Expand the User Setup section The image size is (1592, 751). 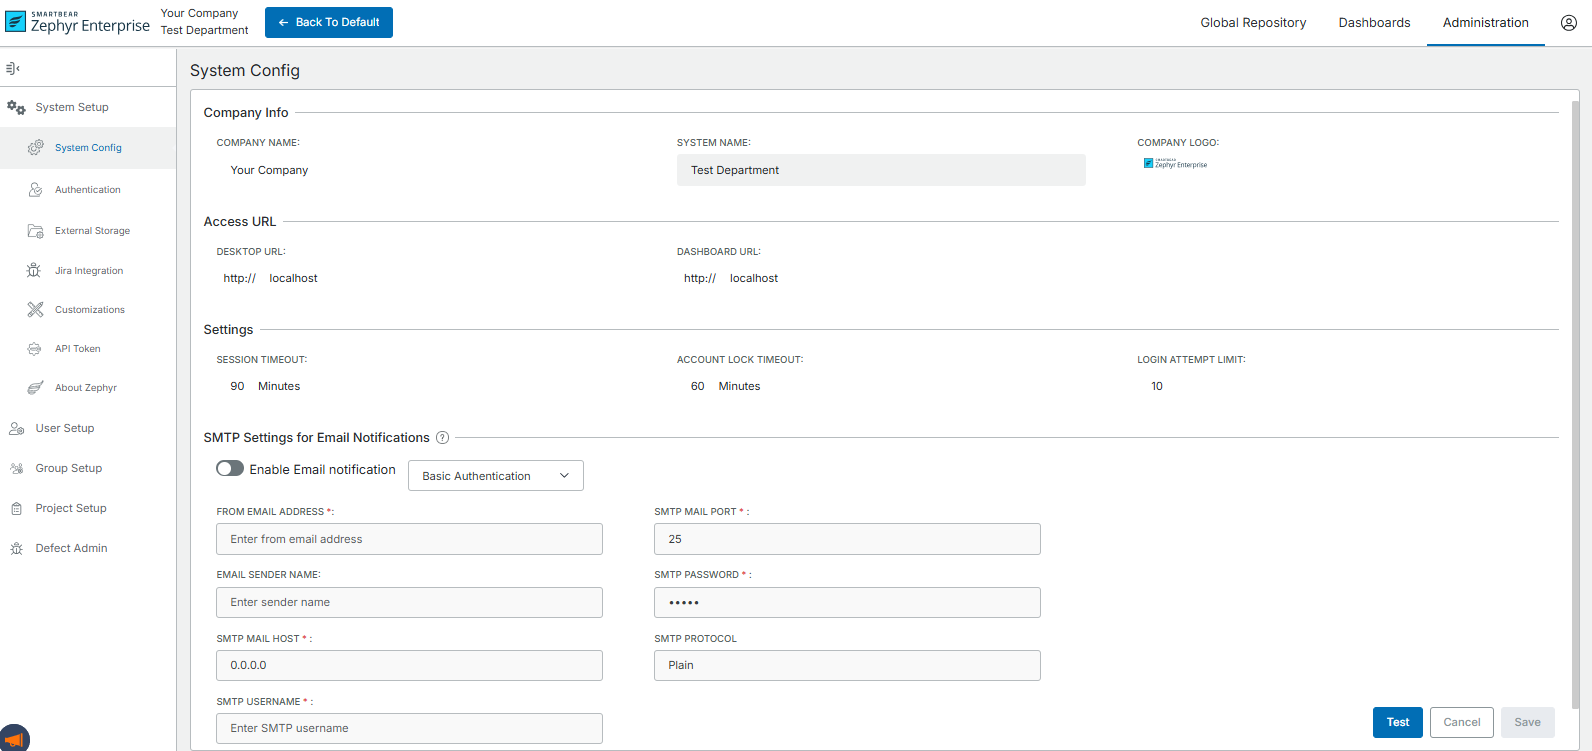point(65,428)
